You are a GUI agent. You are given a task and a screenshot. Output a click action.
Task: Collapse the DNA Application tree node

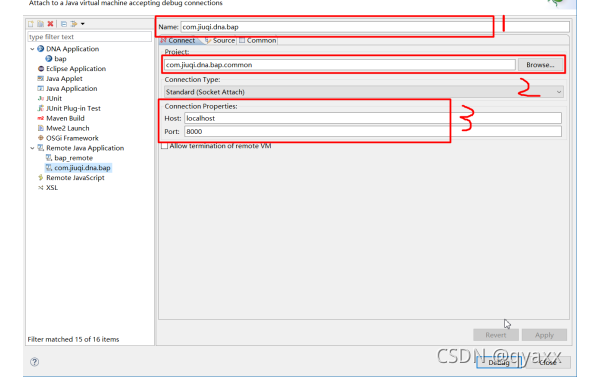pyautogui.click(x=32, y=49)
